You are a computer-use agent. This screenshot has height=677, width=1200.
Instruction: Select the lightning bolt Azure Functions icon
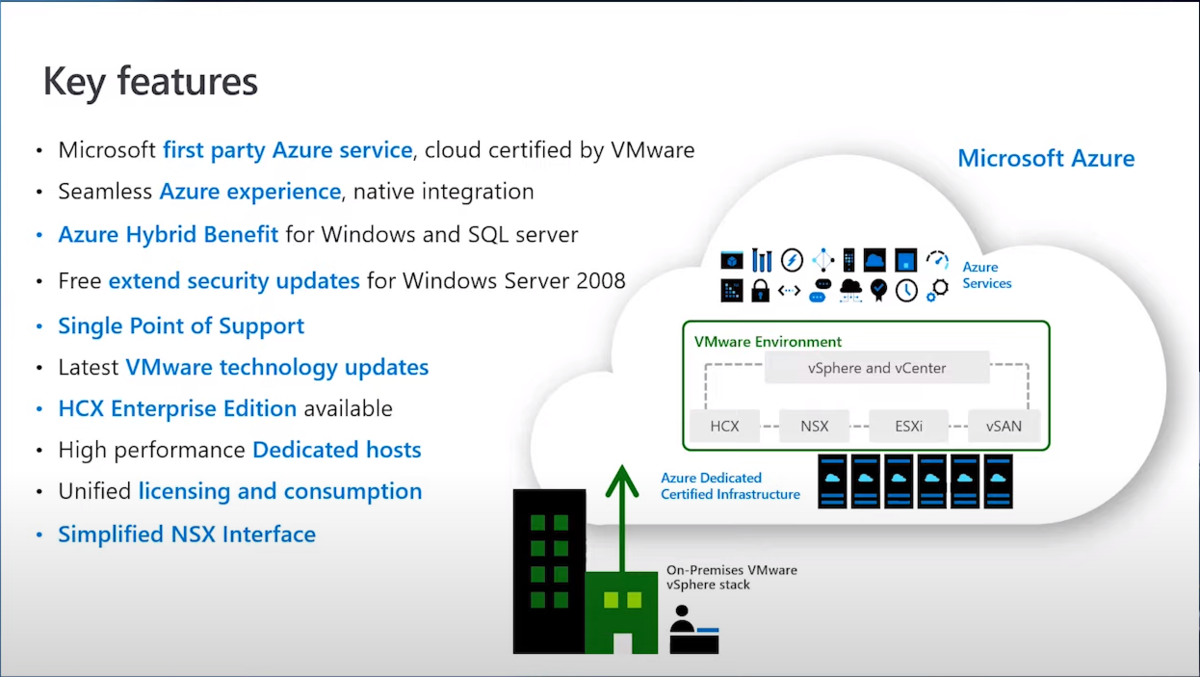(x=791, y=260)
